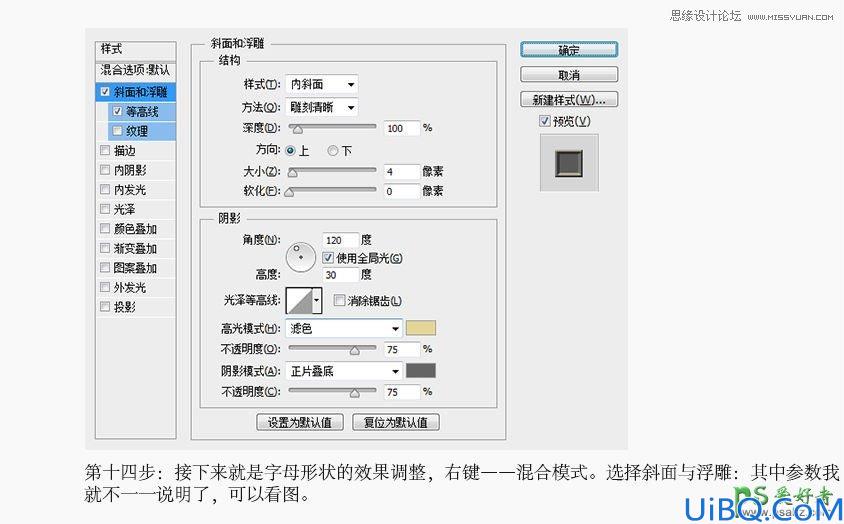The height and width of the screenshot is (524, 844).
Task: Enable the 投影 checkbox
Action: (105, 306)
